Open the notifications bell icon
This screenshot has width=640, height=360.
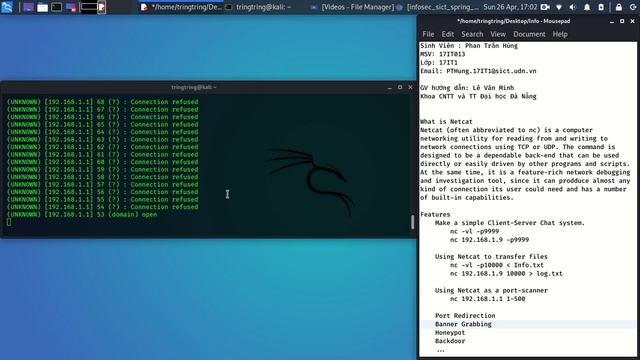click(x=587, y=7)
